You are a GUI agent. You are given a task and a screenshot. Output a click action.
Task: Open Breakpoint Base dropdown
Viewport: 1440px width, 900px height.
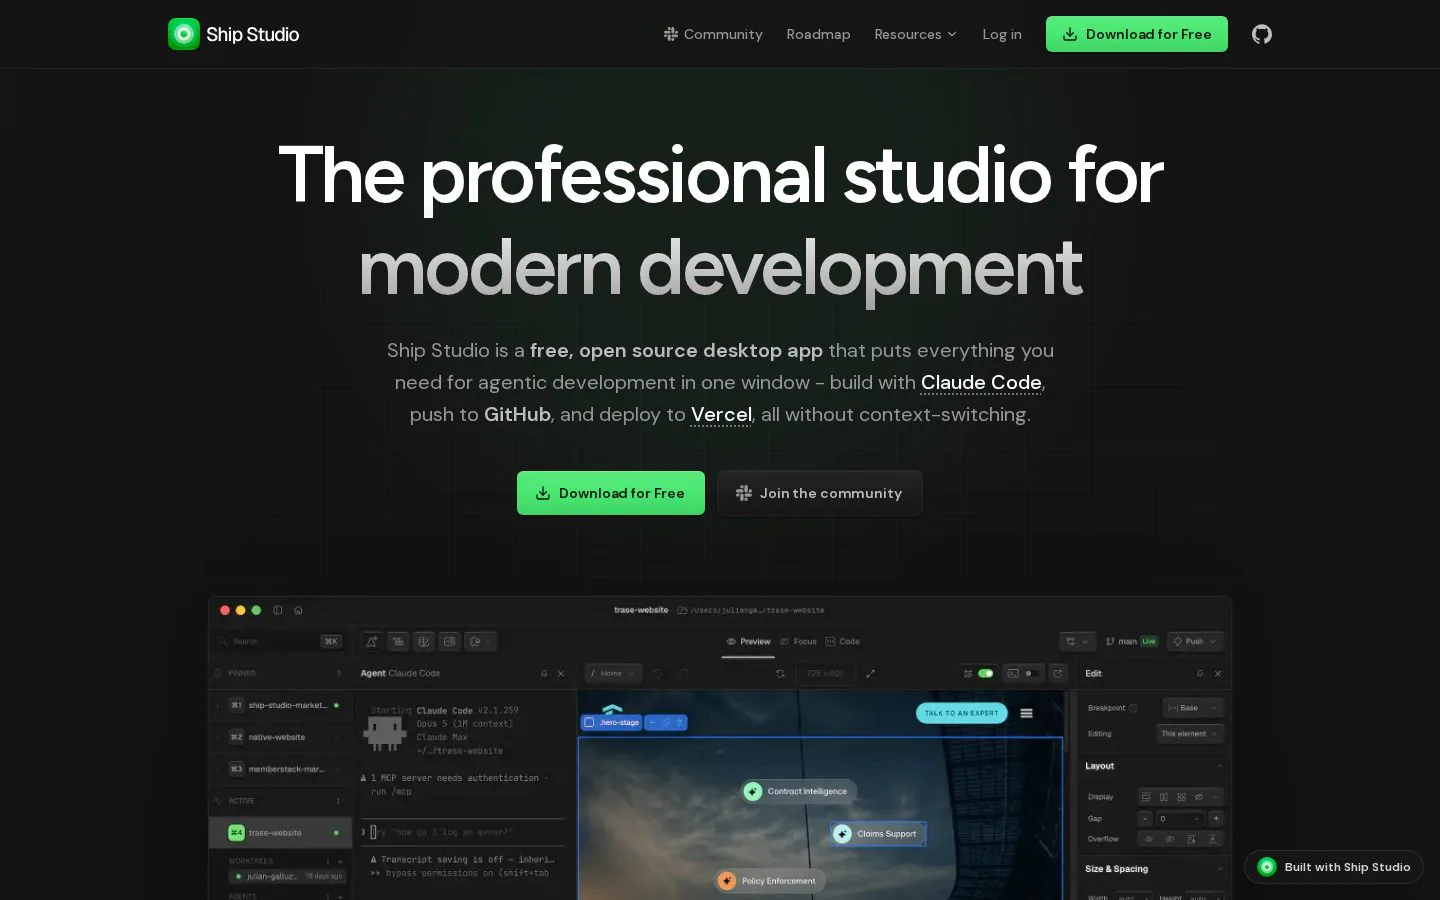1193,708
